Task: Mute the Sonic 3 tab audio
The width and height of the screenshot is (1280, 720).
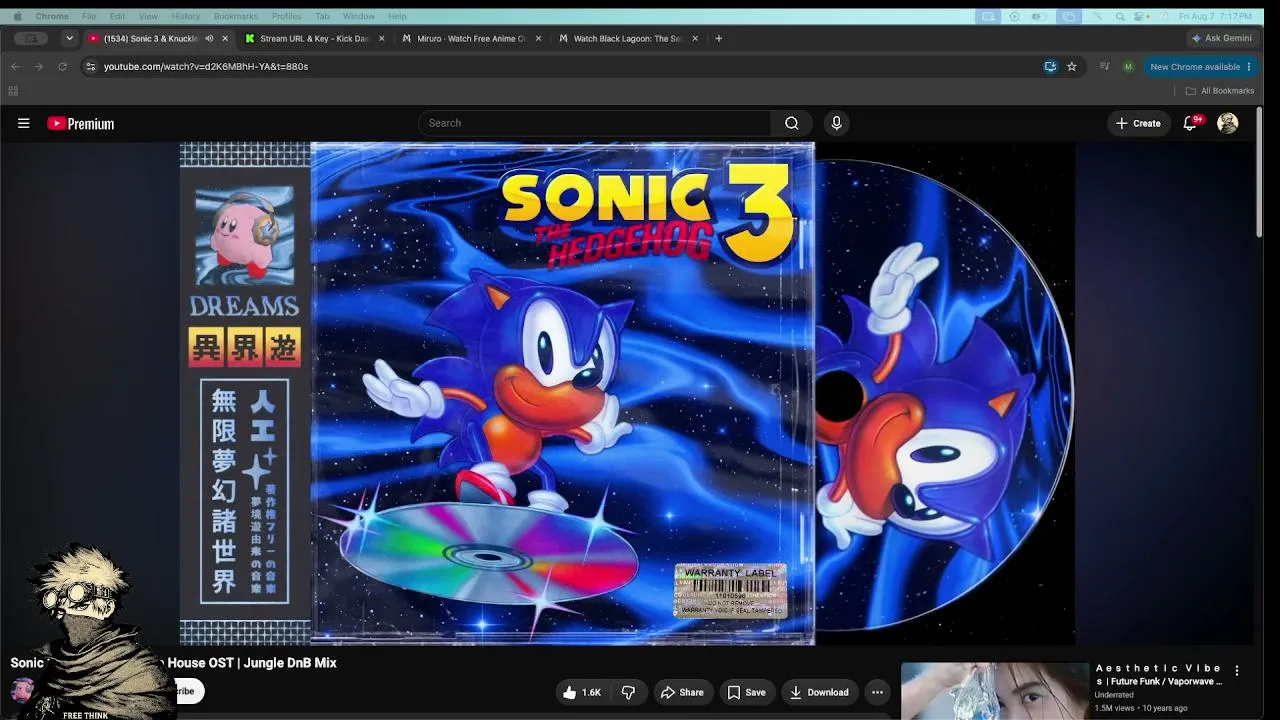Action: point(209,38)
